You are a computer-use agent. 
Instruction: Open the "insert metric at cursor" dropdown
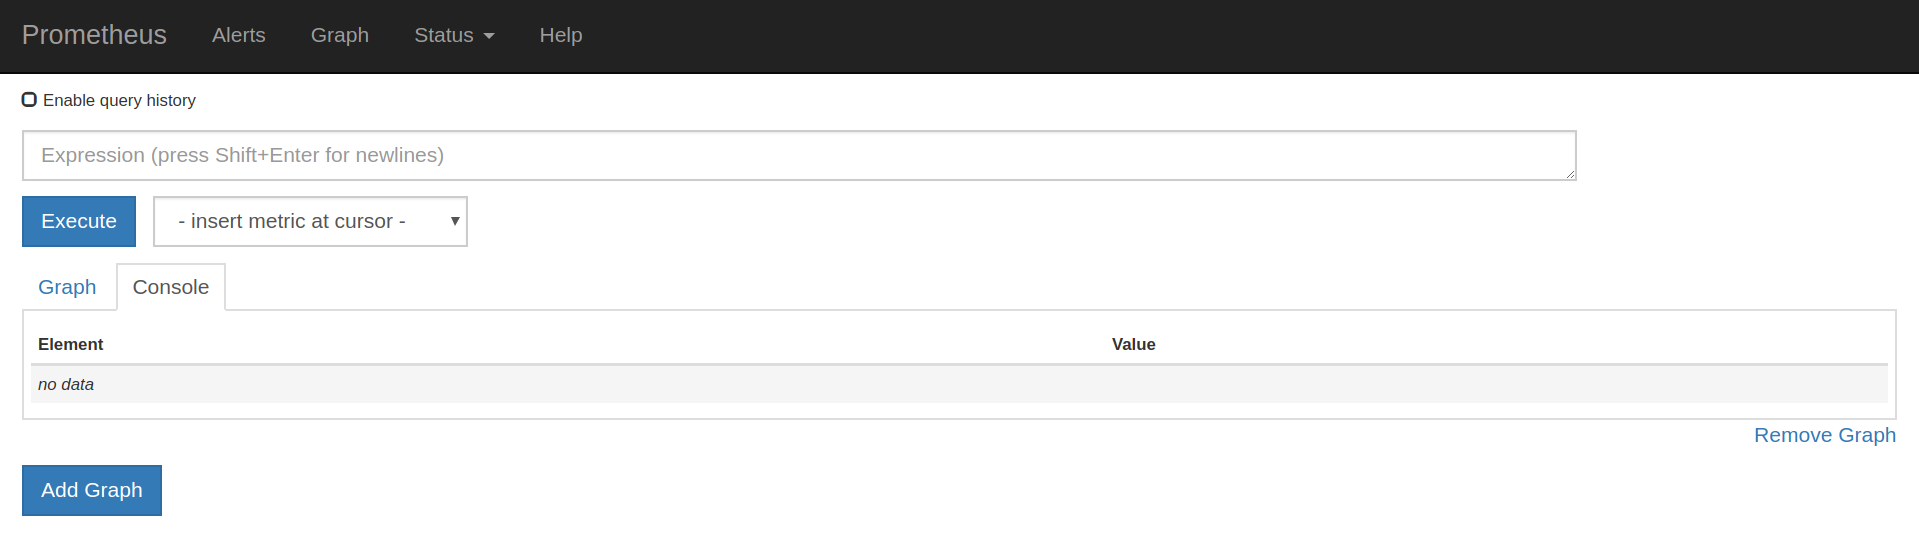point(310,221)
